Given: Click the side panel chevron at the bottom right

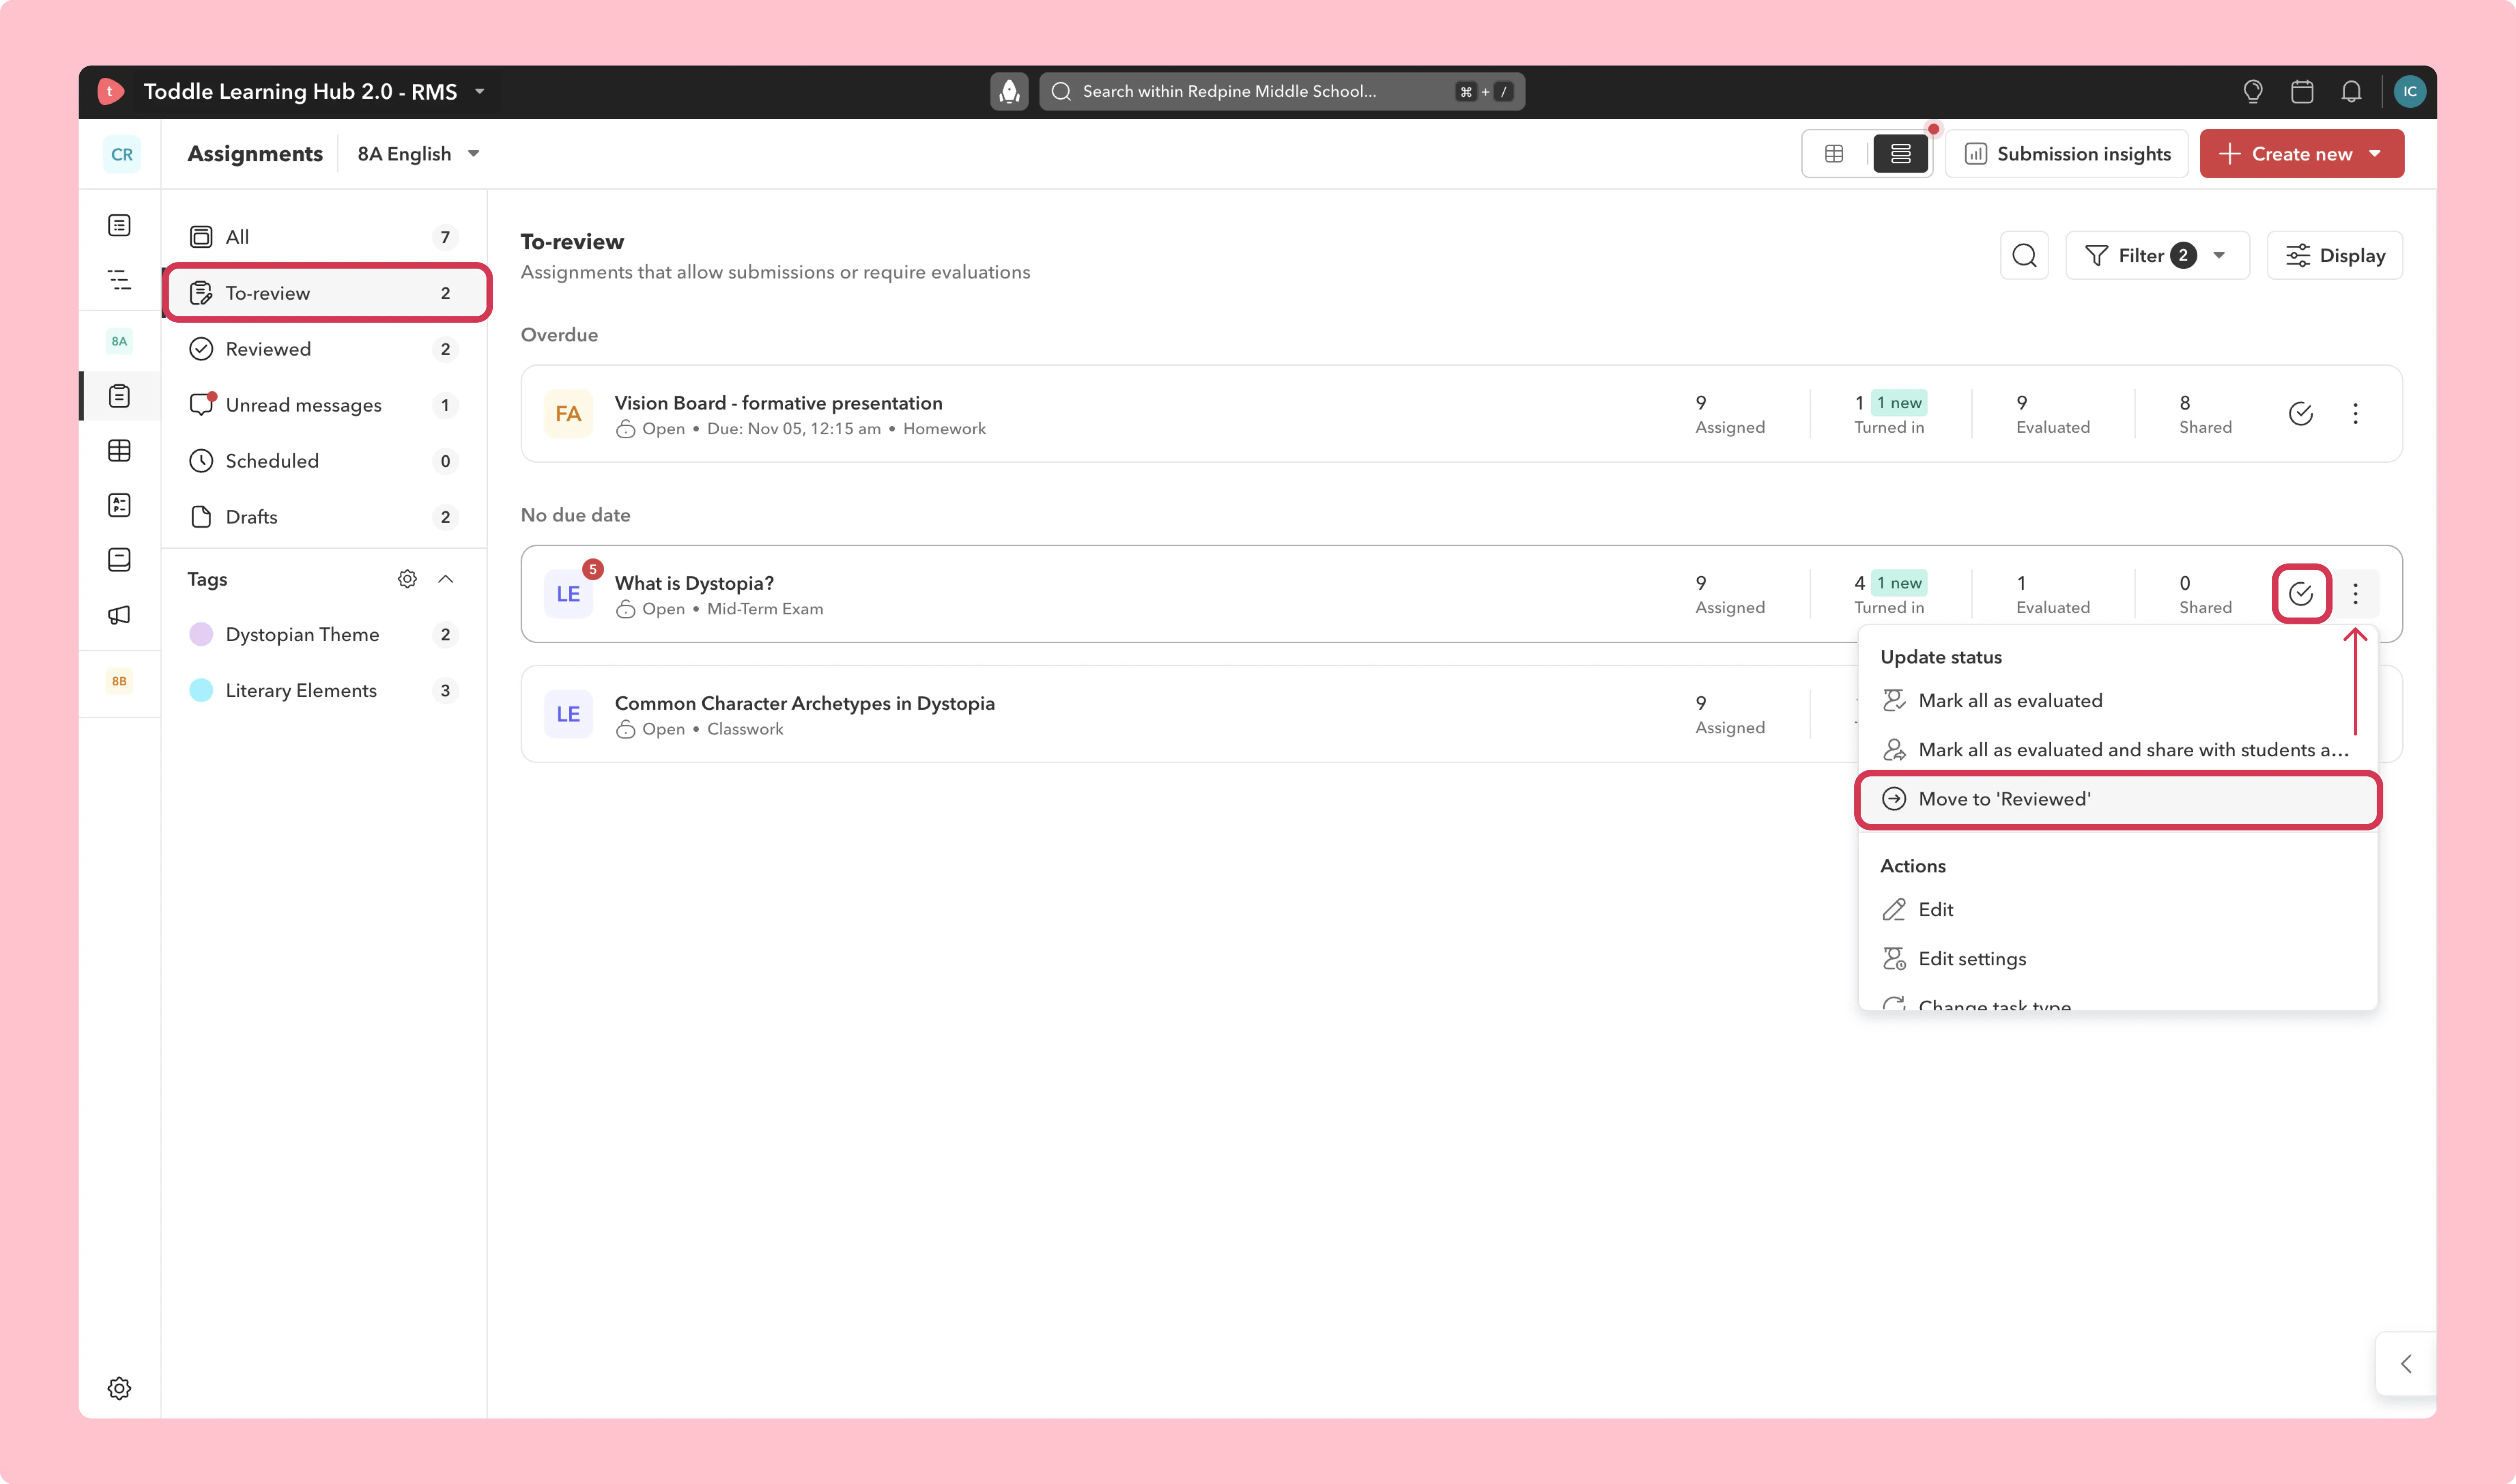Looking at the screenshot, I should (2406, 1363).
